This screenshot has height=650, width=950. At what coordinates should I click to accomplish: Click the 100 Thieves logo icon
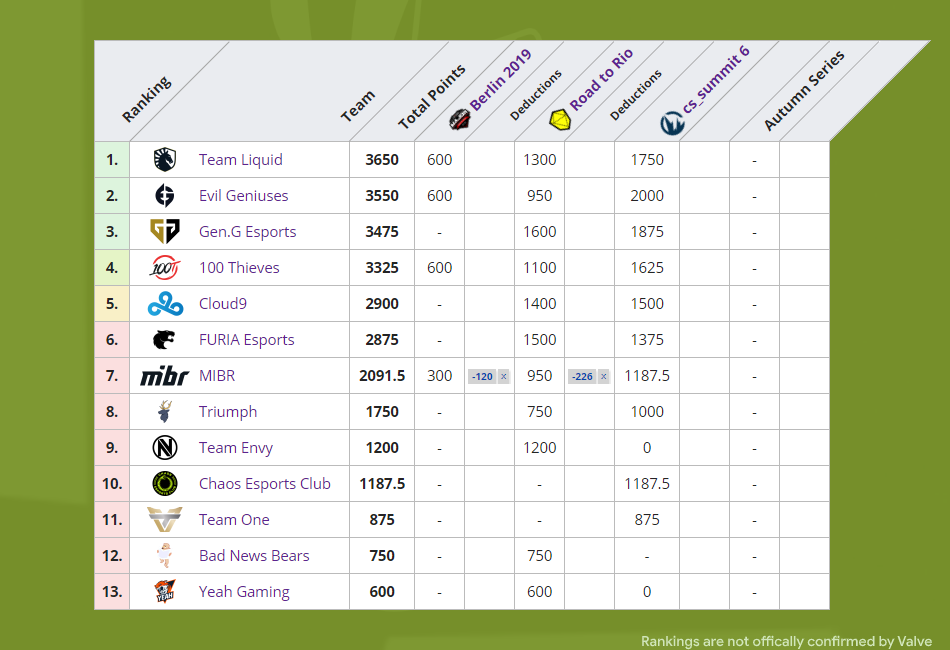coord(165,267)
